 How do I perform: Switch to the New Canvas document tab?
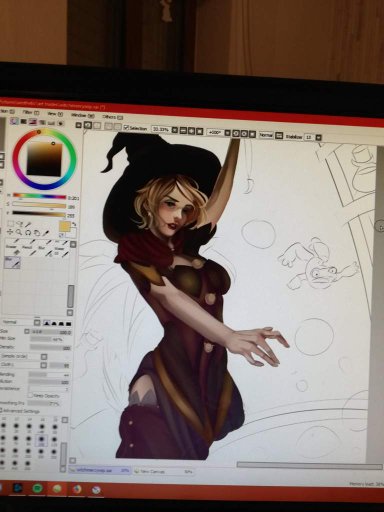coord(164,472)
